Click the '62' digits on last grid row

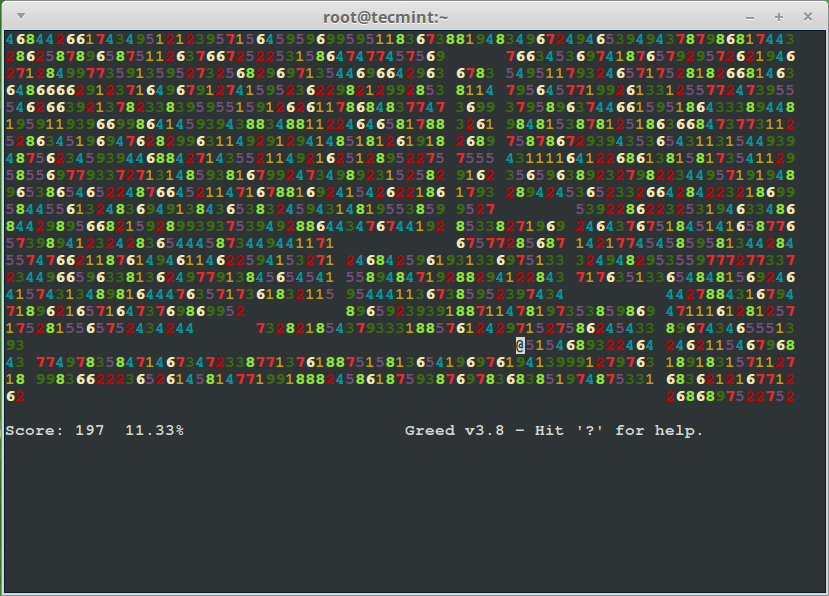click(x=15, y=396)
